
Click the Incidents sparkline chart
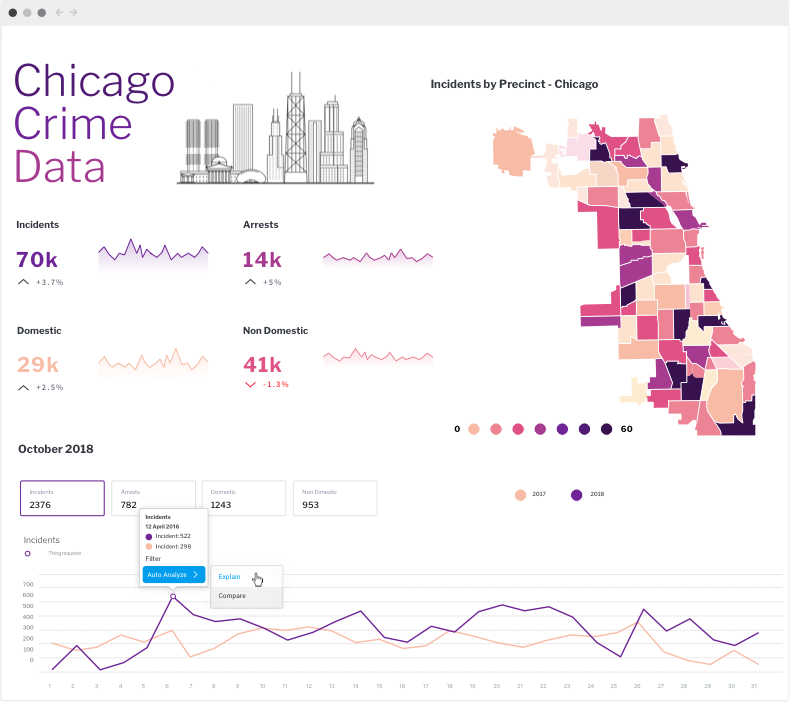tap(153, 254)
